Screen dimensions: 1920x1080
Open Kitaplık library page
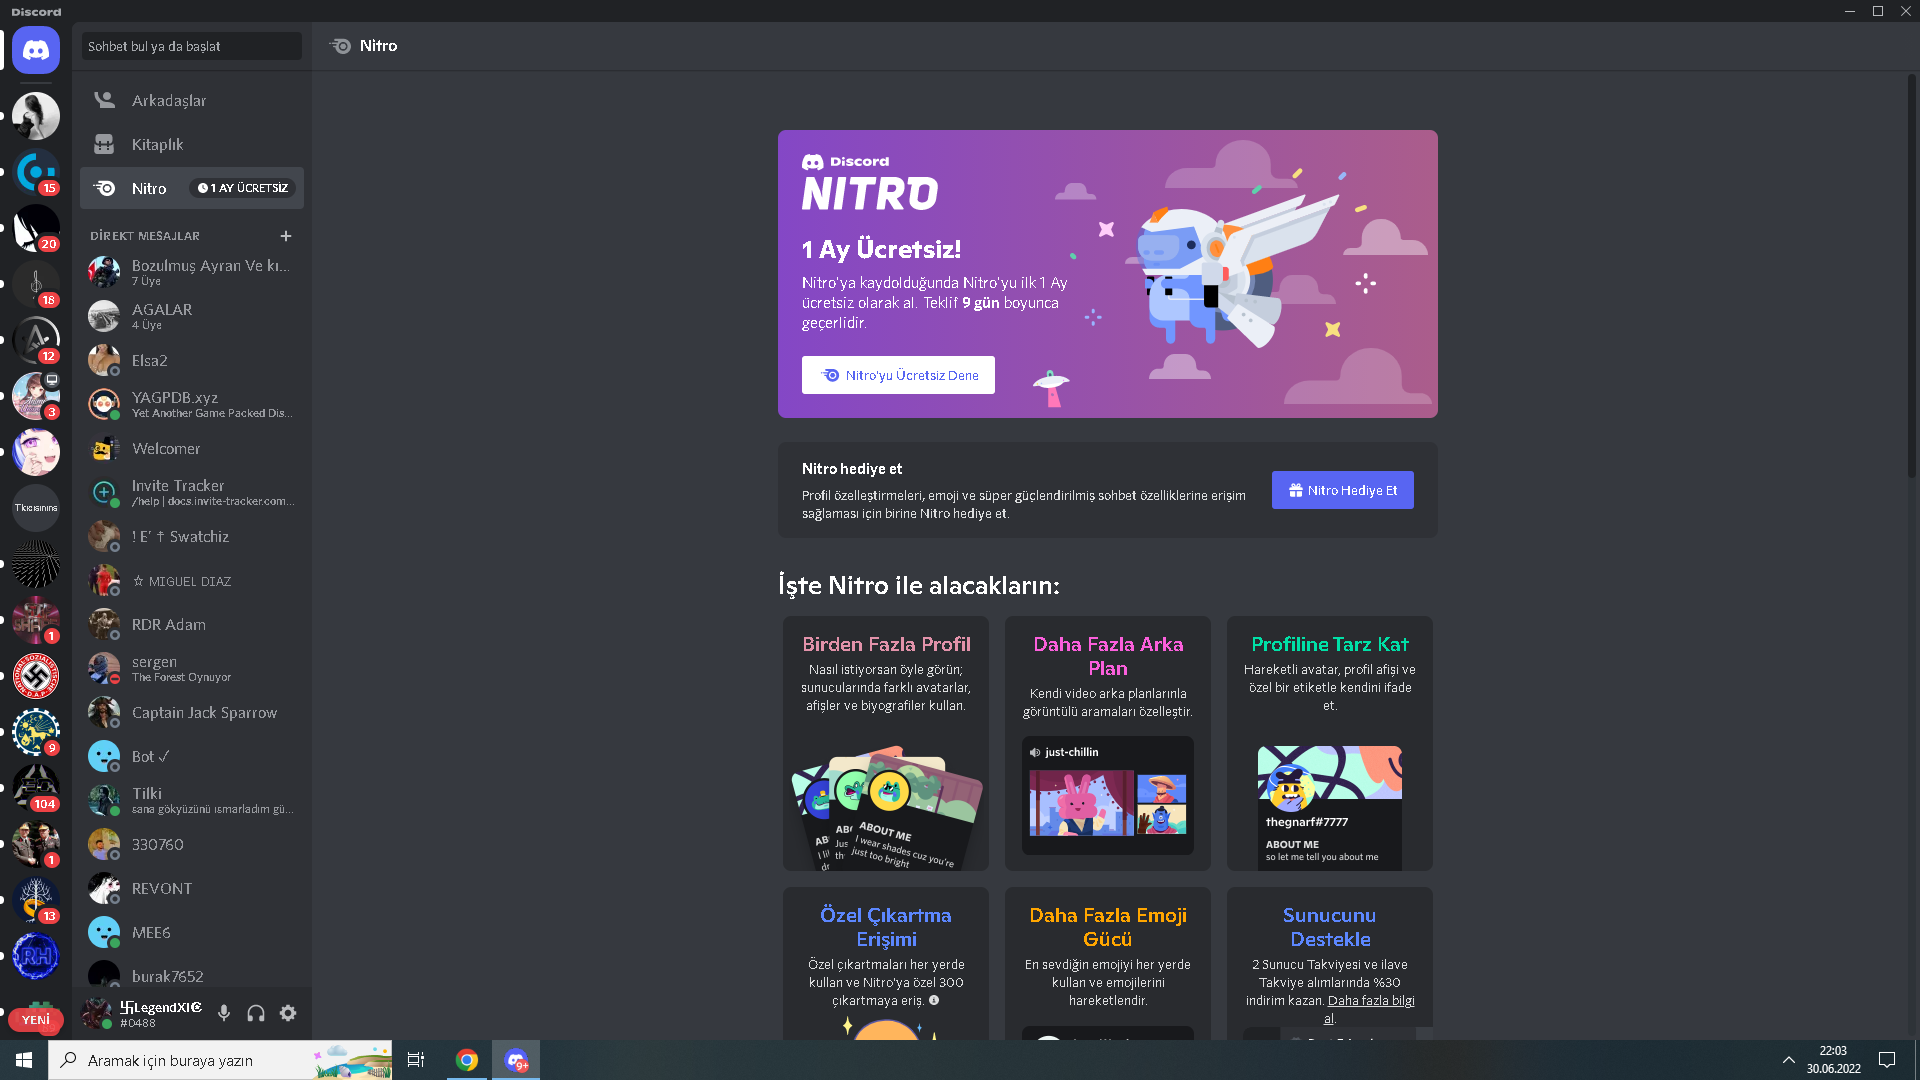tap(157, 144)
